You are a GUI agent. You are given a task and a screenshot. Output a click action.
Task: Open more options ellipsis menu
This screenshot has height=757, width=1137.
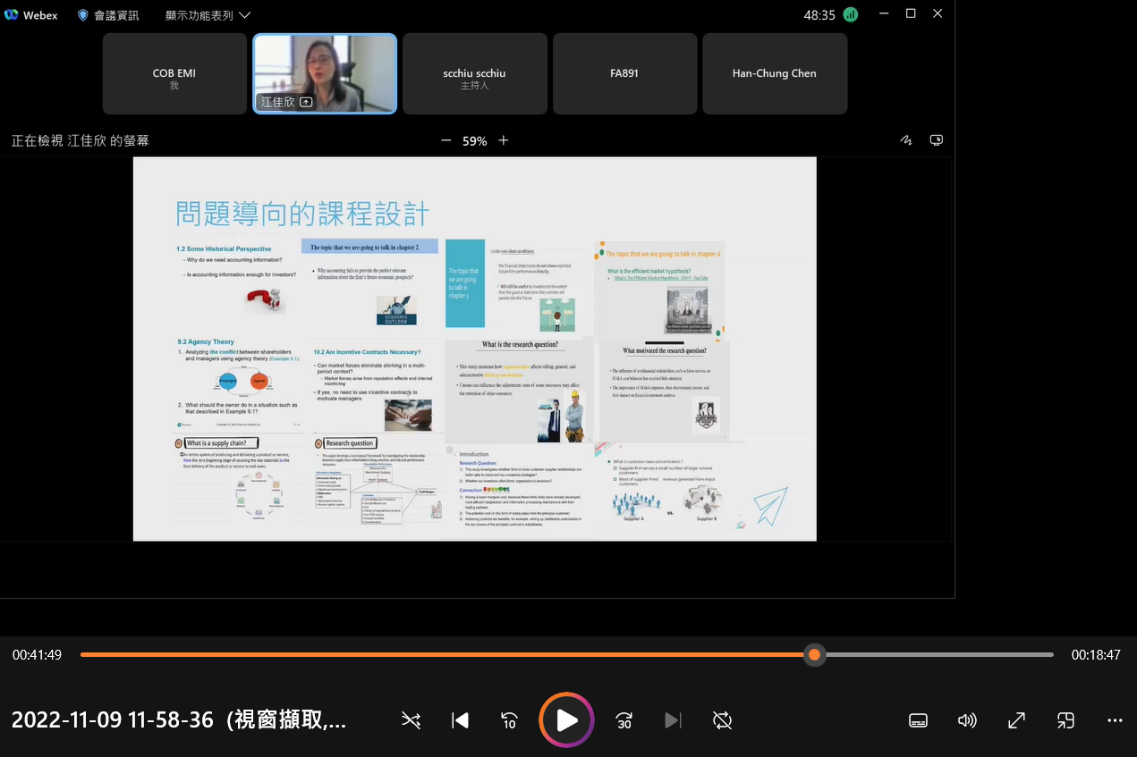[x=1115, y=720]
